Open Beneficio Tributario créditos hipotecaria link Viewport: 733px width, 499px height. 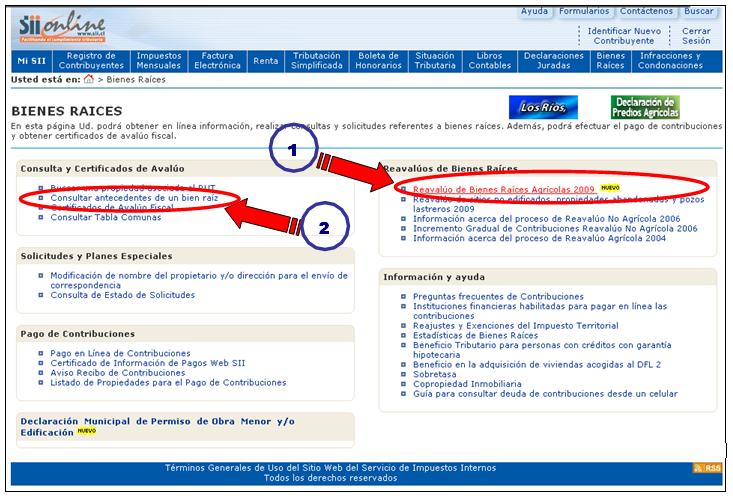click(x=542, y=350)
